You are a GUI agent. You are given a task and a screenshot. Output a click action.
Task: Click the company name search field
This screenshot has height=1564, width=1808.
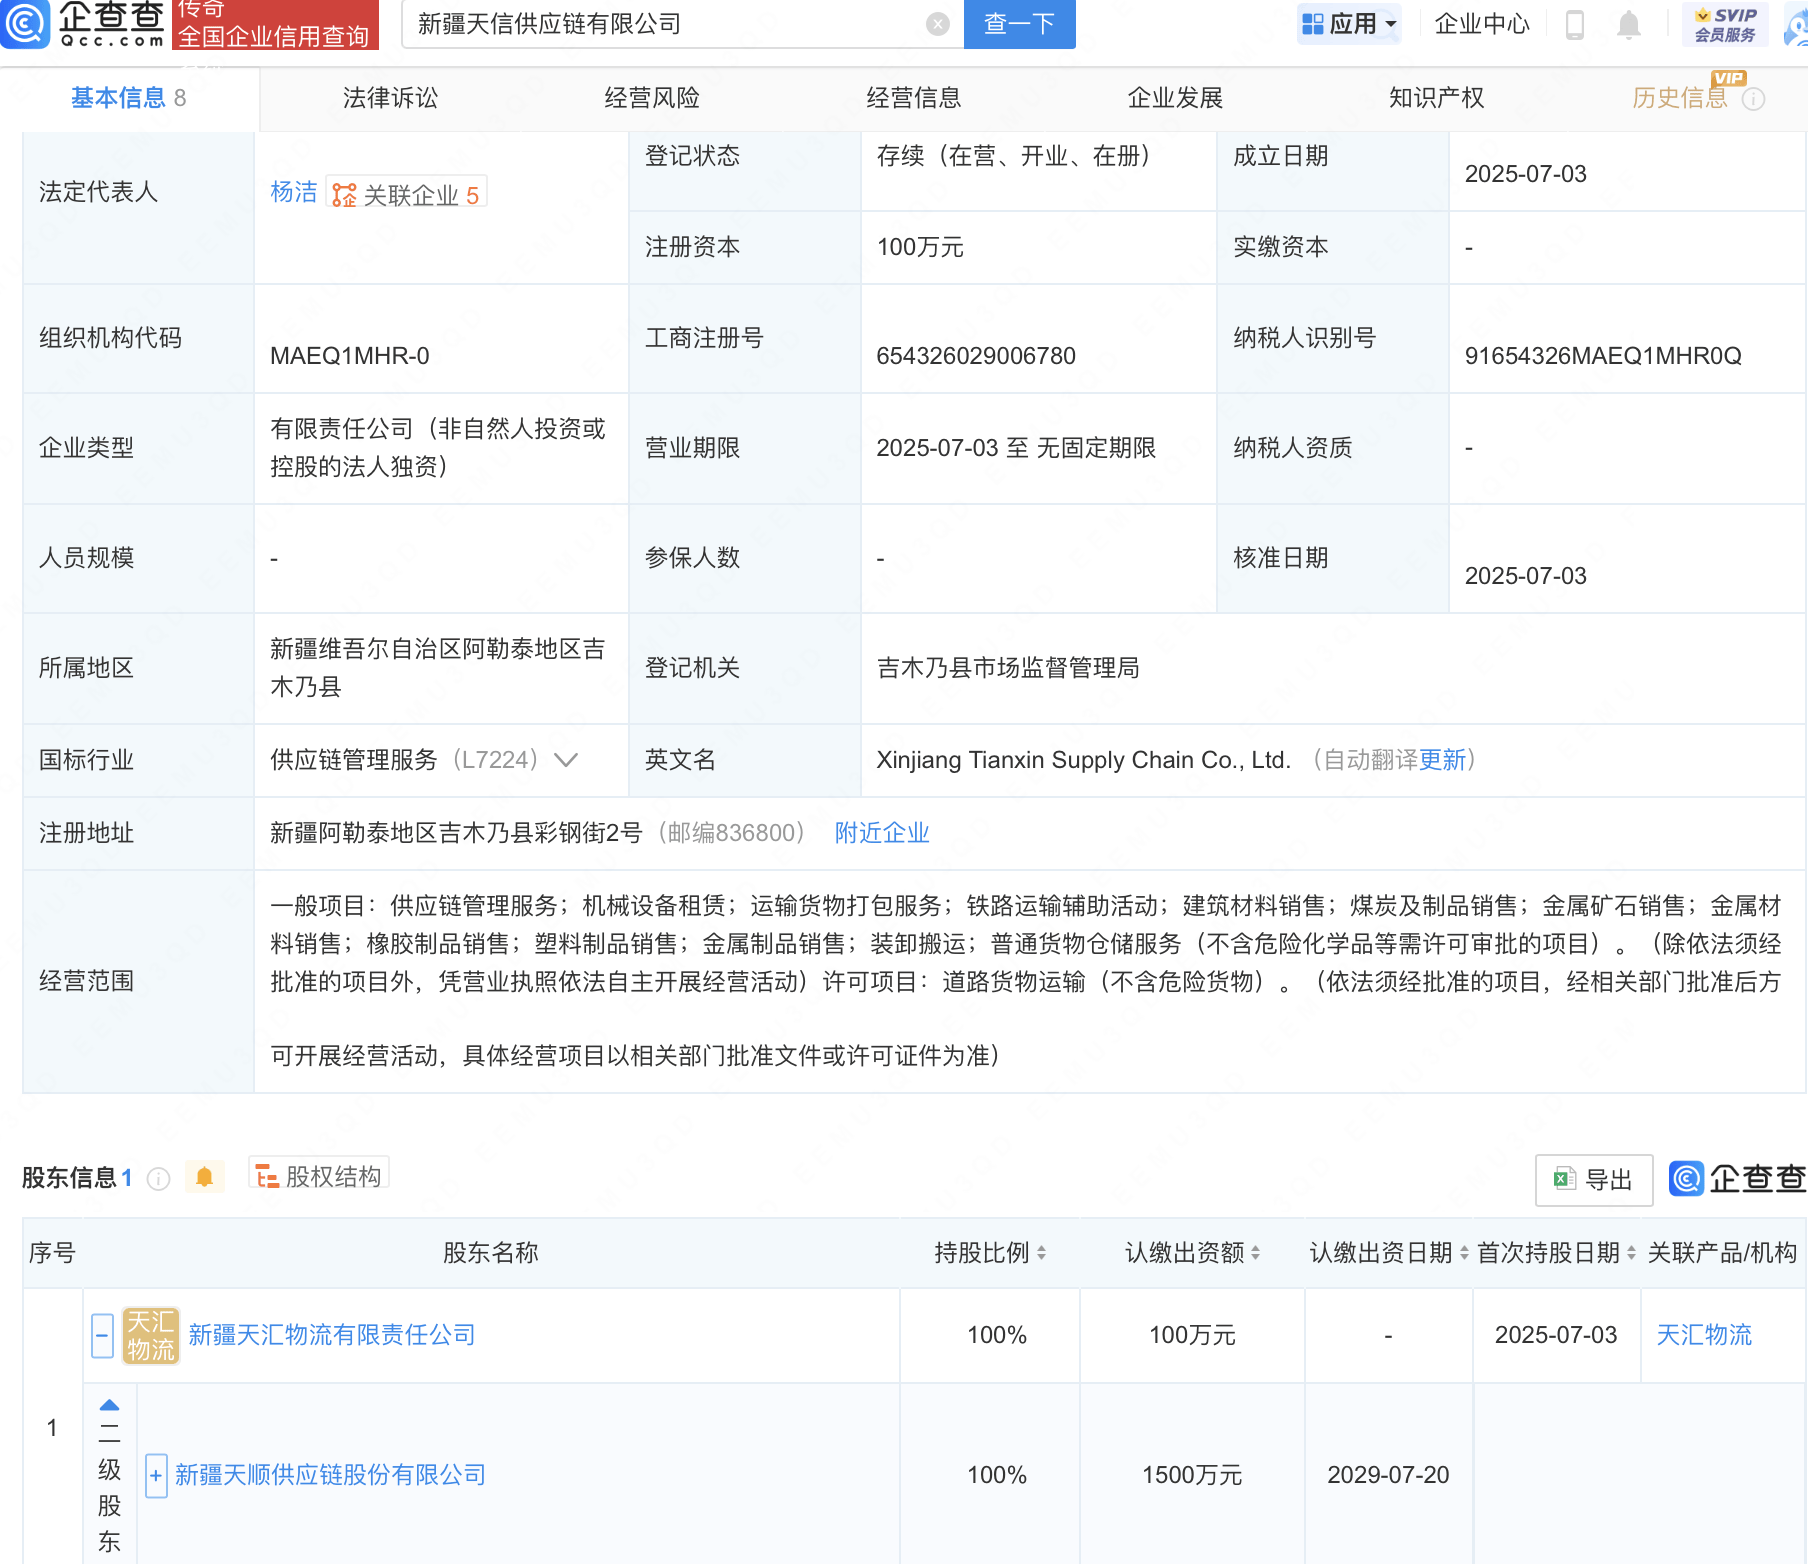[x=660, y=24]
